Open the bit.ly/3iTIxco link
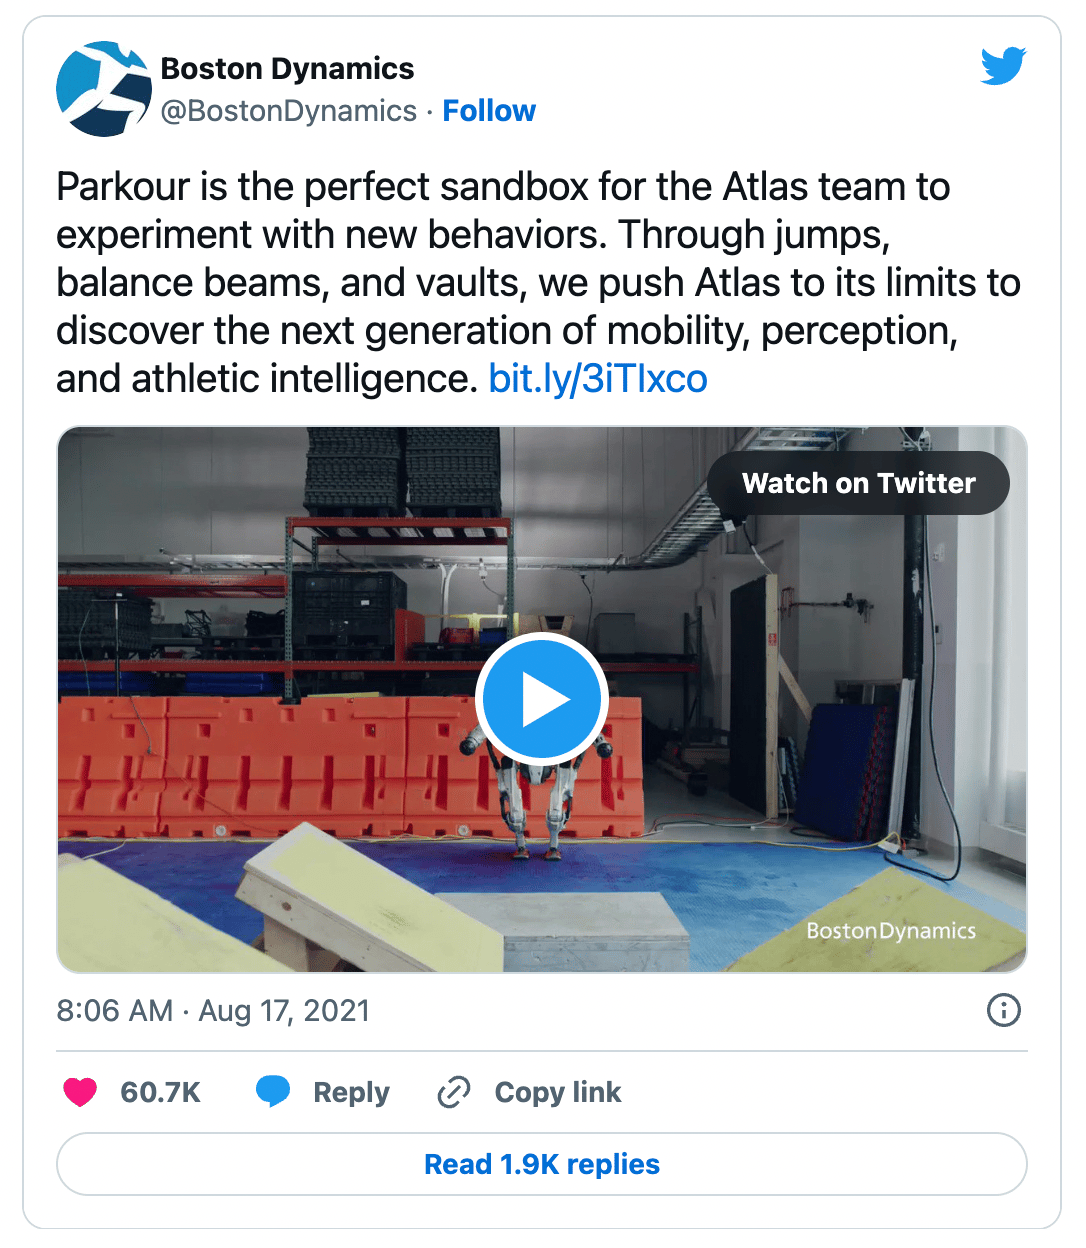The height and width of the screenshot is (1248, 1086). click(598, 379)
